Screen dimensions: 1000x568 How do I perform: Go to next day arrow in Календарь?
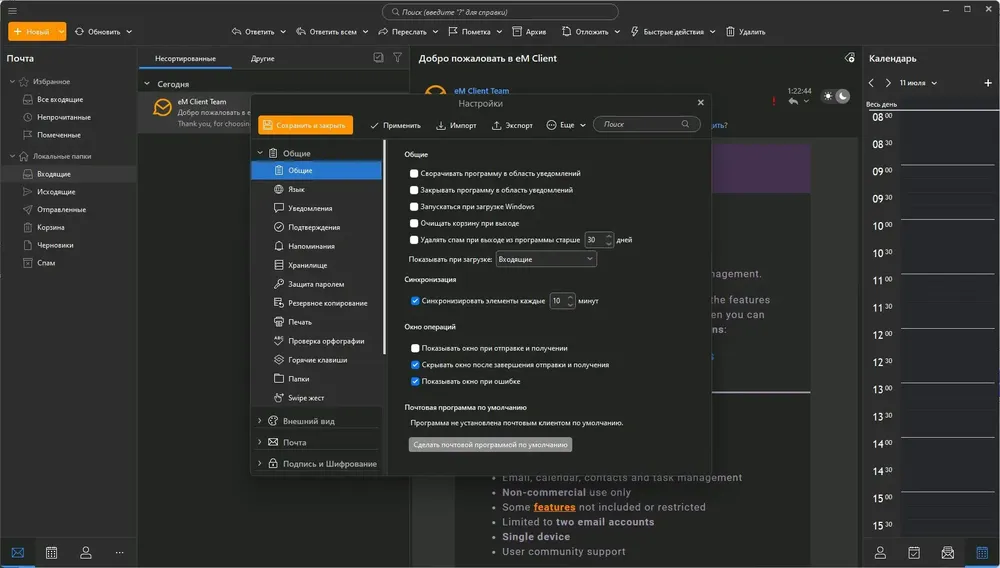(888, 83)
